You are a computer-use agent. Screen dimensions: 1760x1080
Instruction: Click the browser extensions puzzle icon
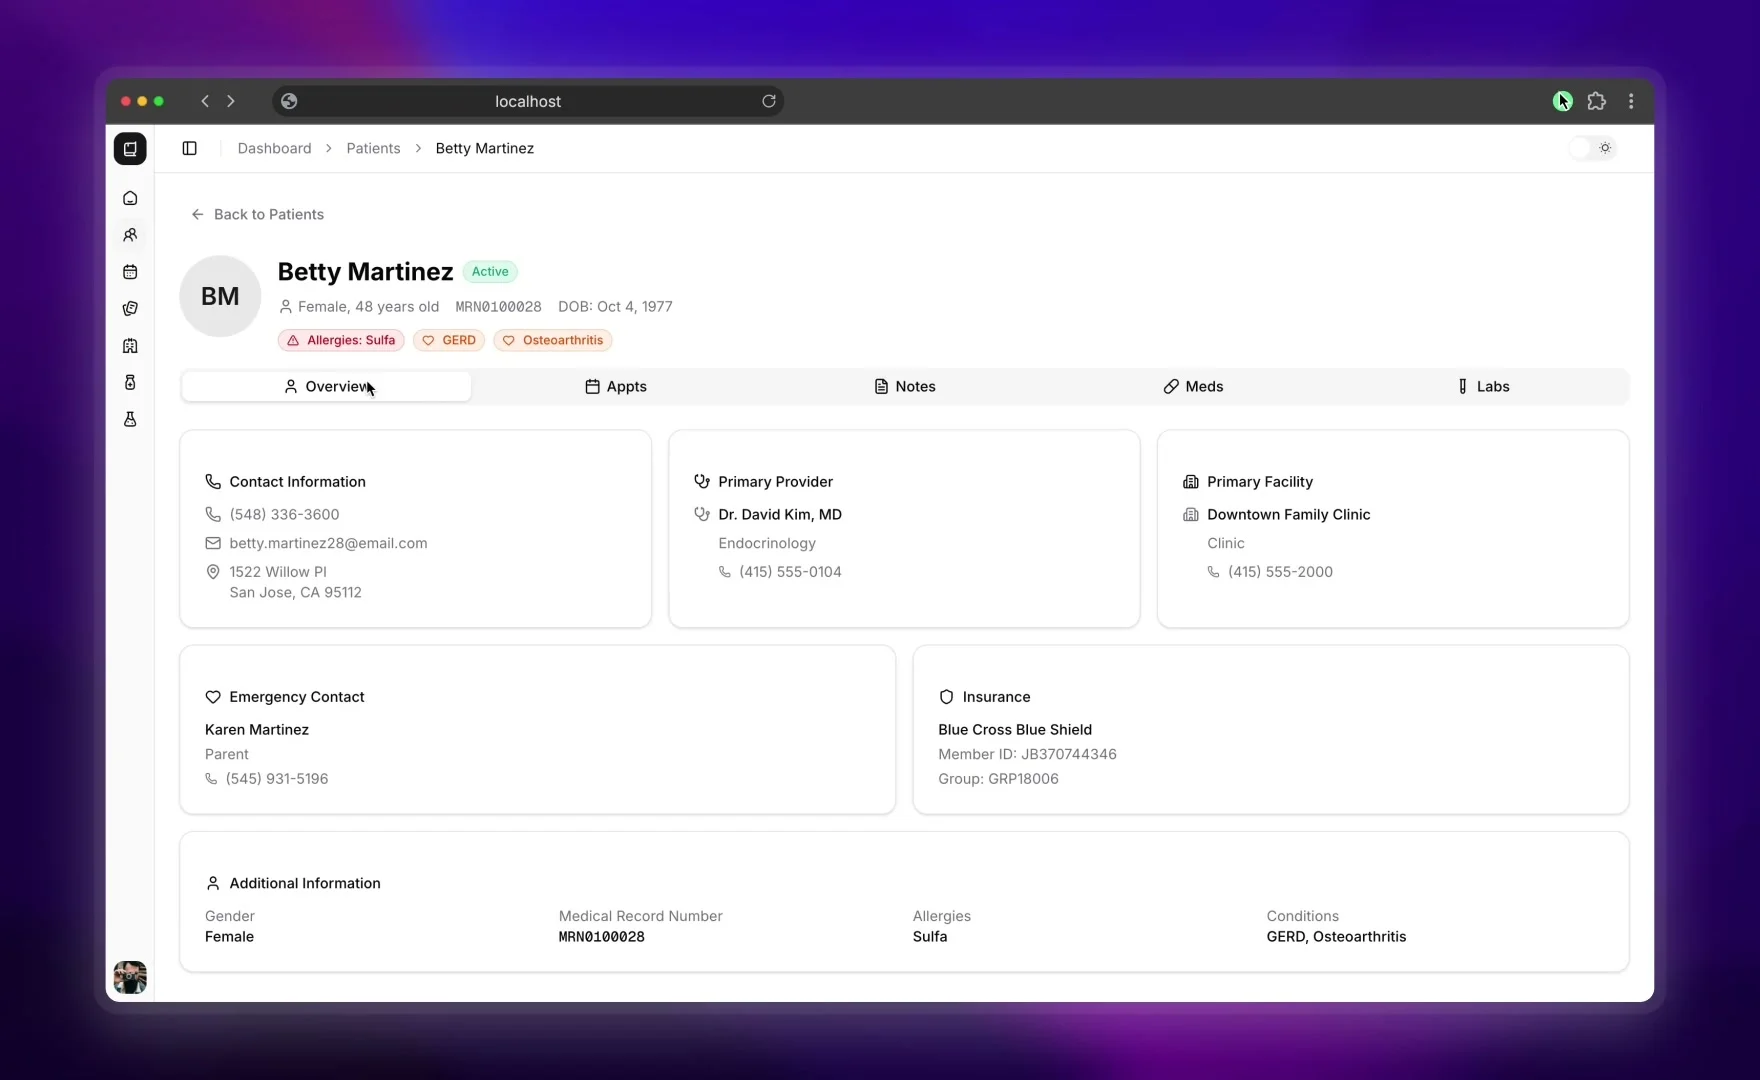pos(1597,101)
